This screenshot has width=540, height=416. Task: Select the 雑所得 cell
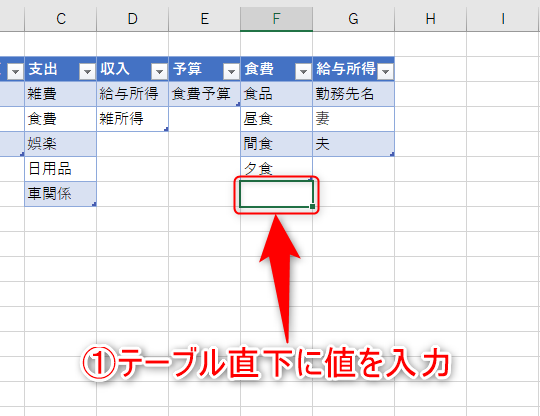[x=133, y=119]
